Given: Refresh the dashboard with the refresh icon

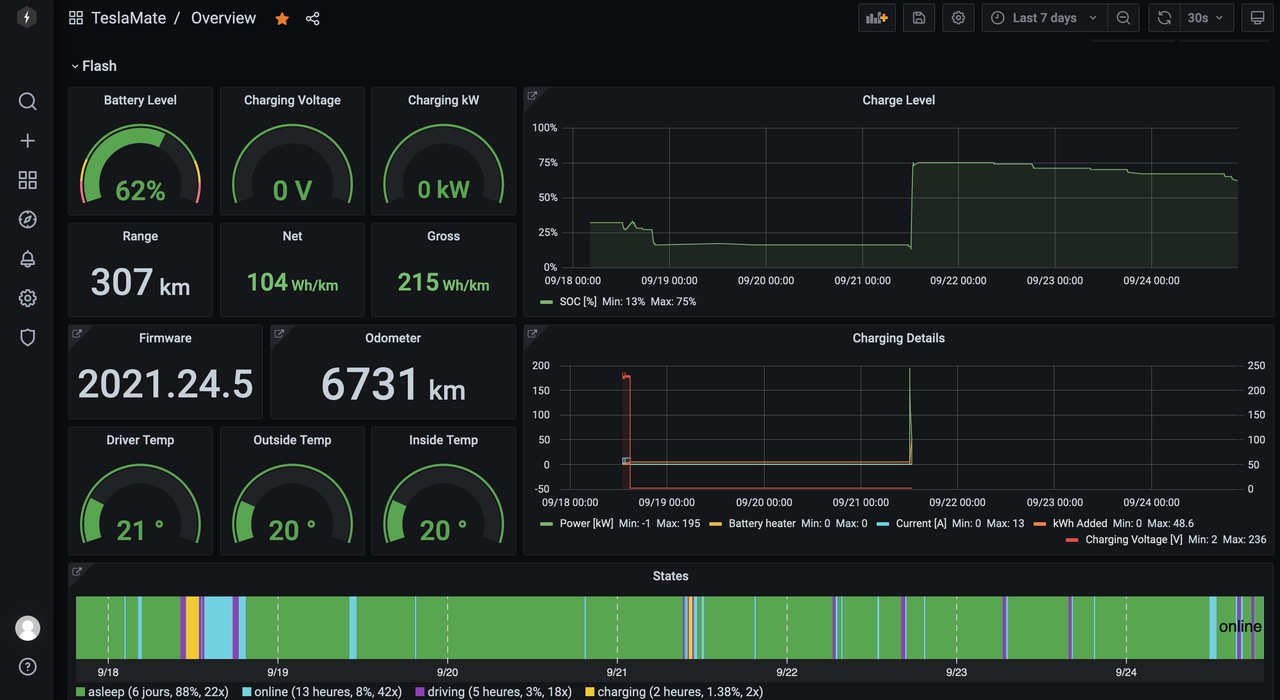Looking at the screenshot, I should (1164, 18).
